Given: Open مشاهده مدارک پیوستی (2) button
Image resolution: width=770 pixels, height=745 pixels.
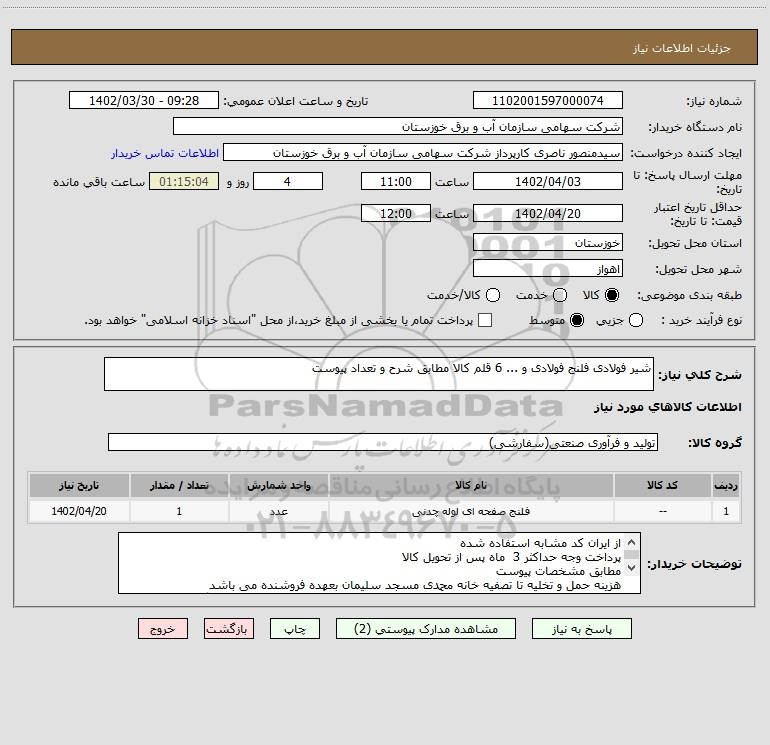Looking at the screenshot, I should point(426,629).
